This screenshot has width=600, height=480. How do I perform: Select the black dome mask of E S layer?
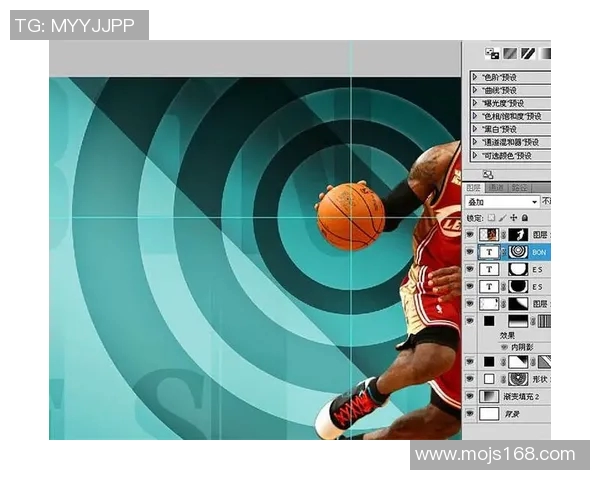tap(518, 286)
